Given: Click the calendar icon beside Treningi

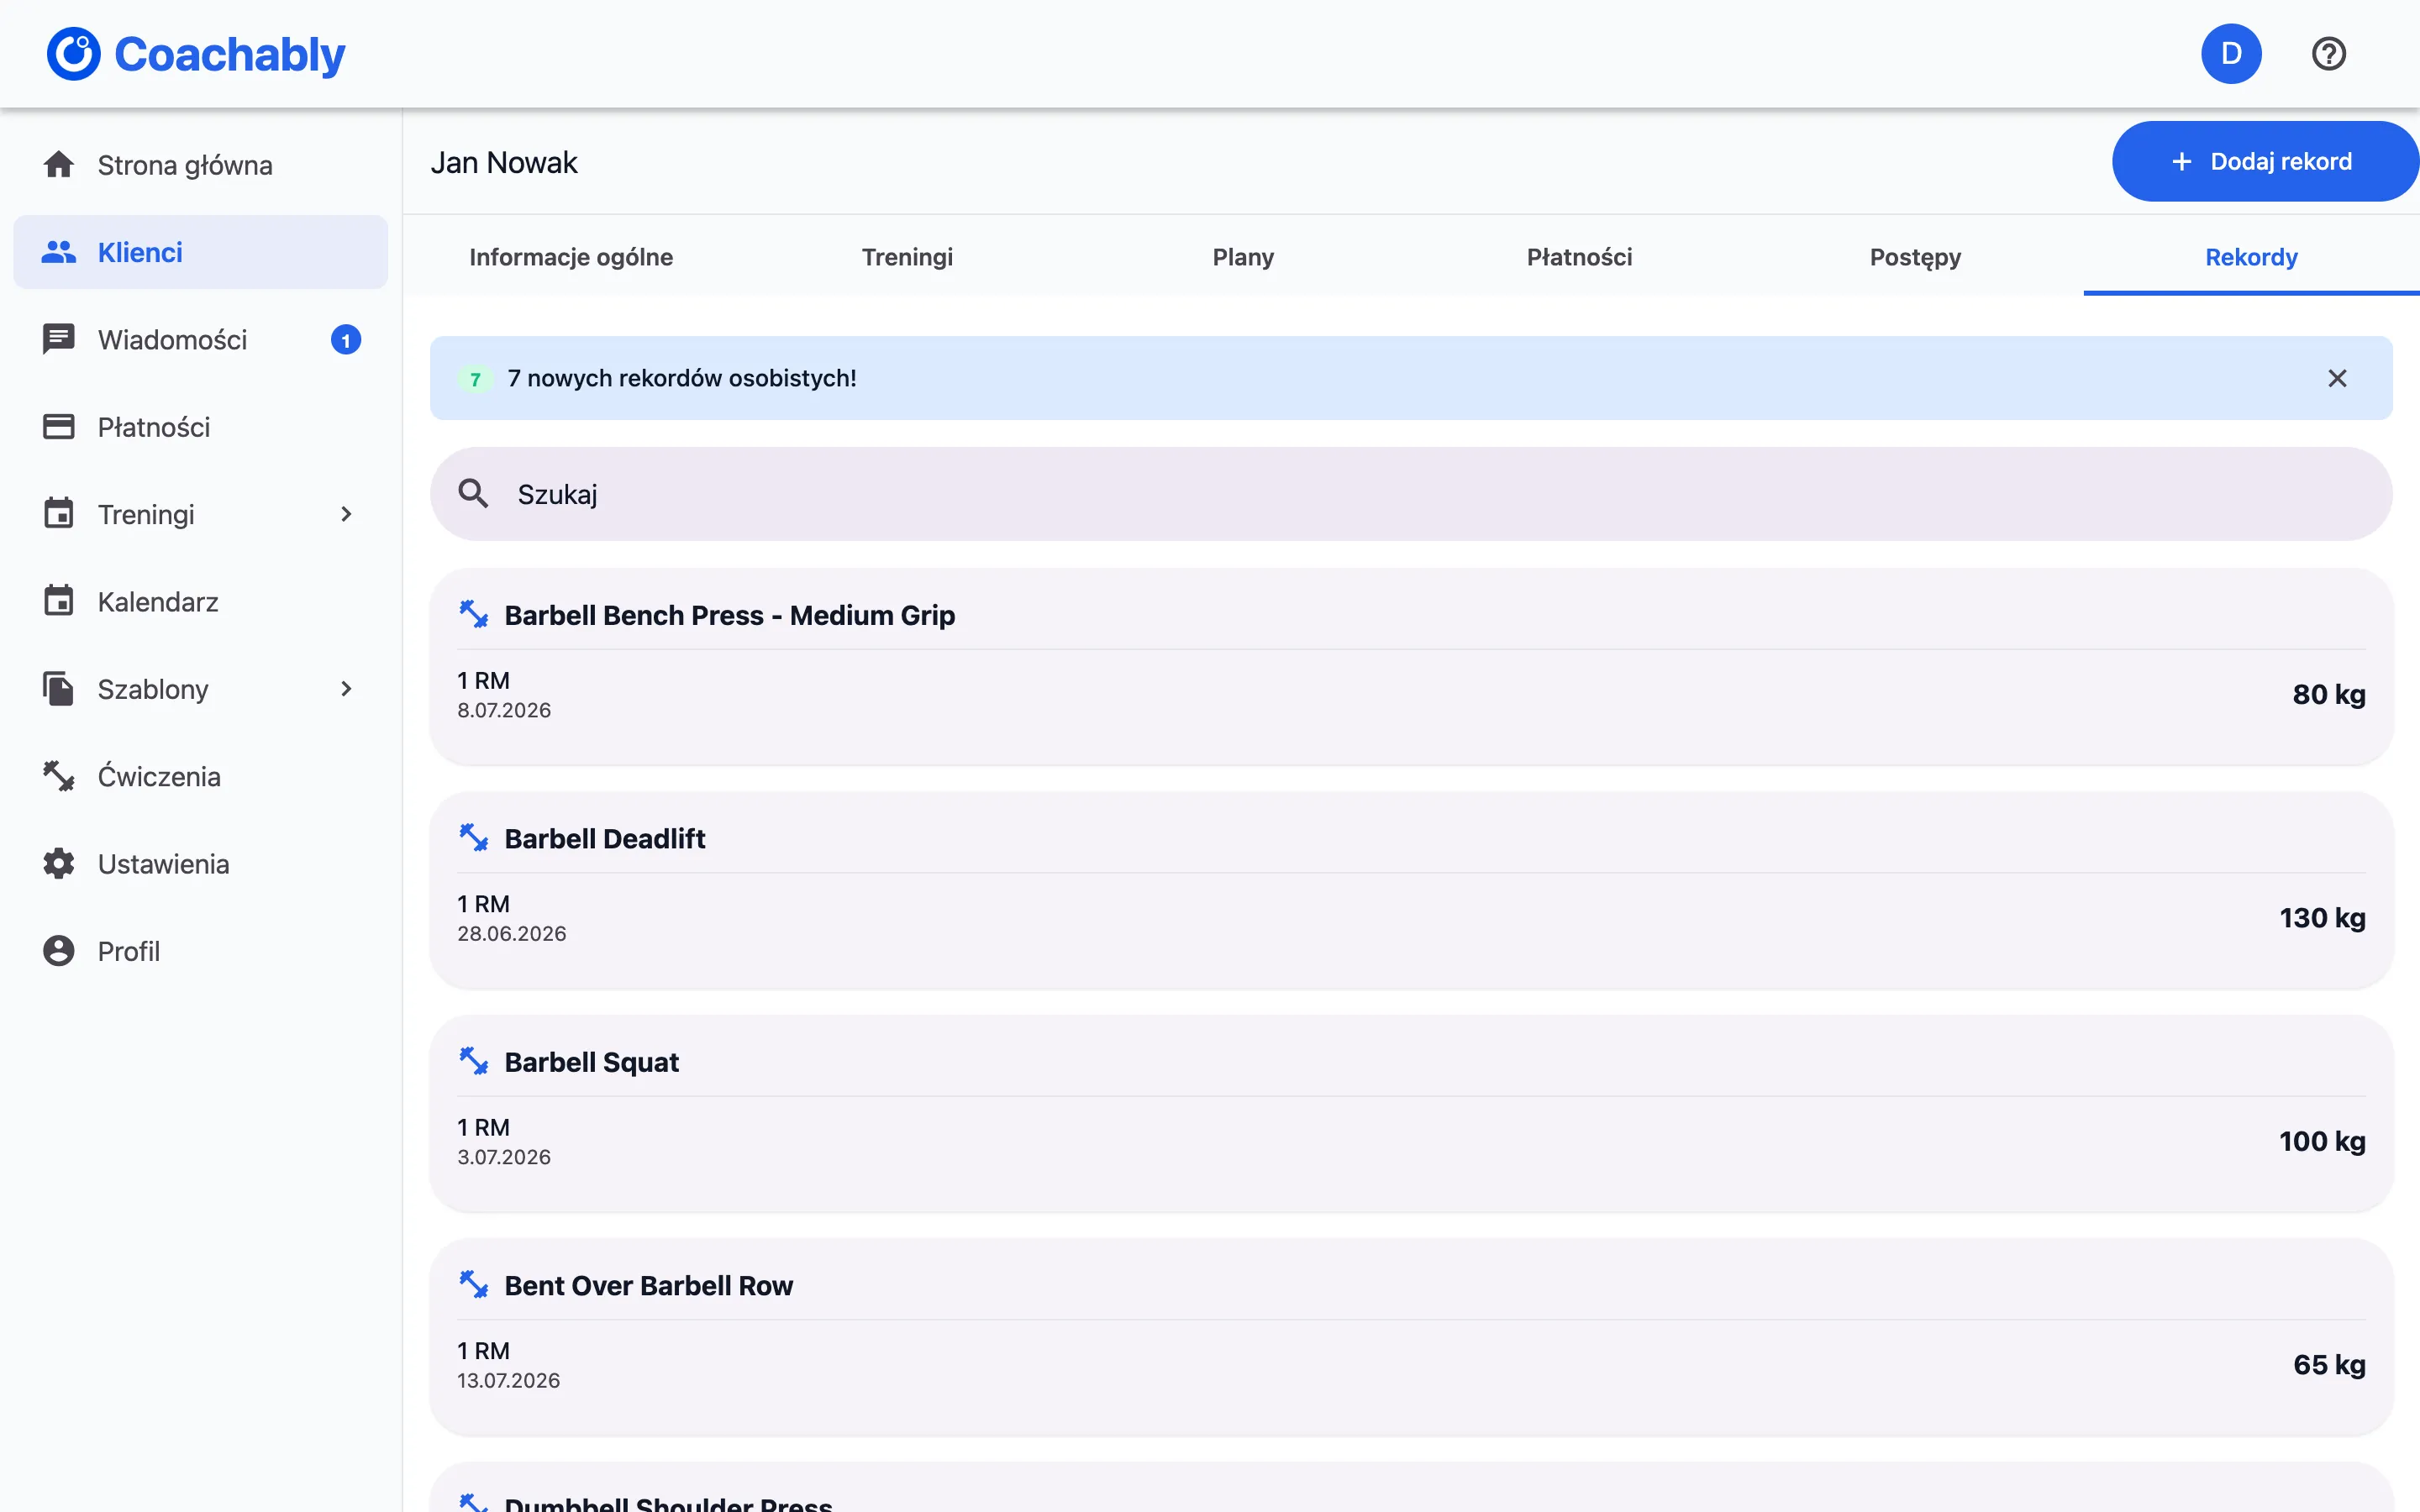Looking at the screenshot, I should tap(59, 513).
